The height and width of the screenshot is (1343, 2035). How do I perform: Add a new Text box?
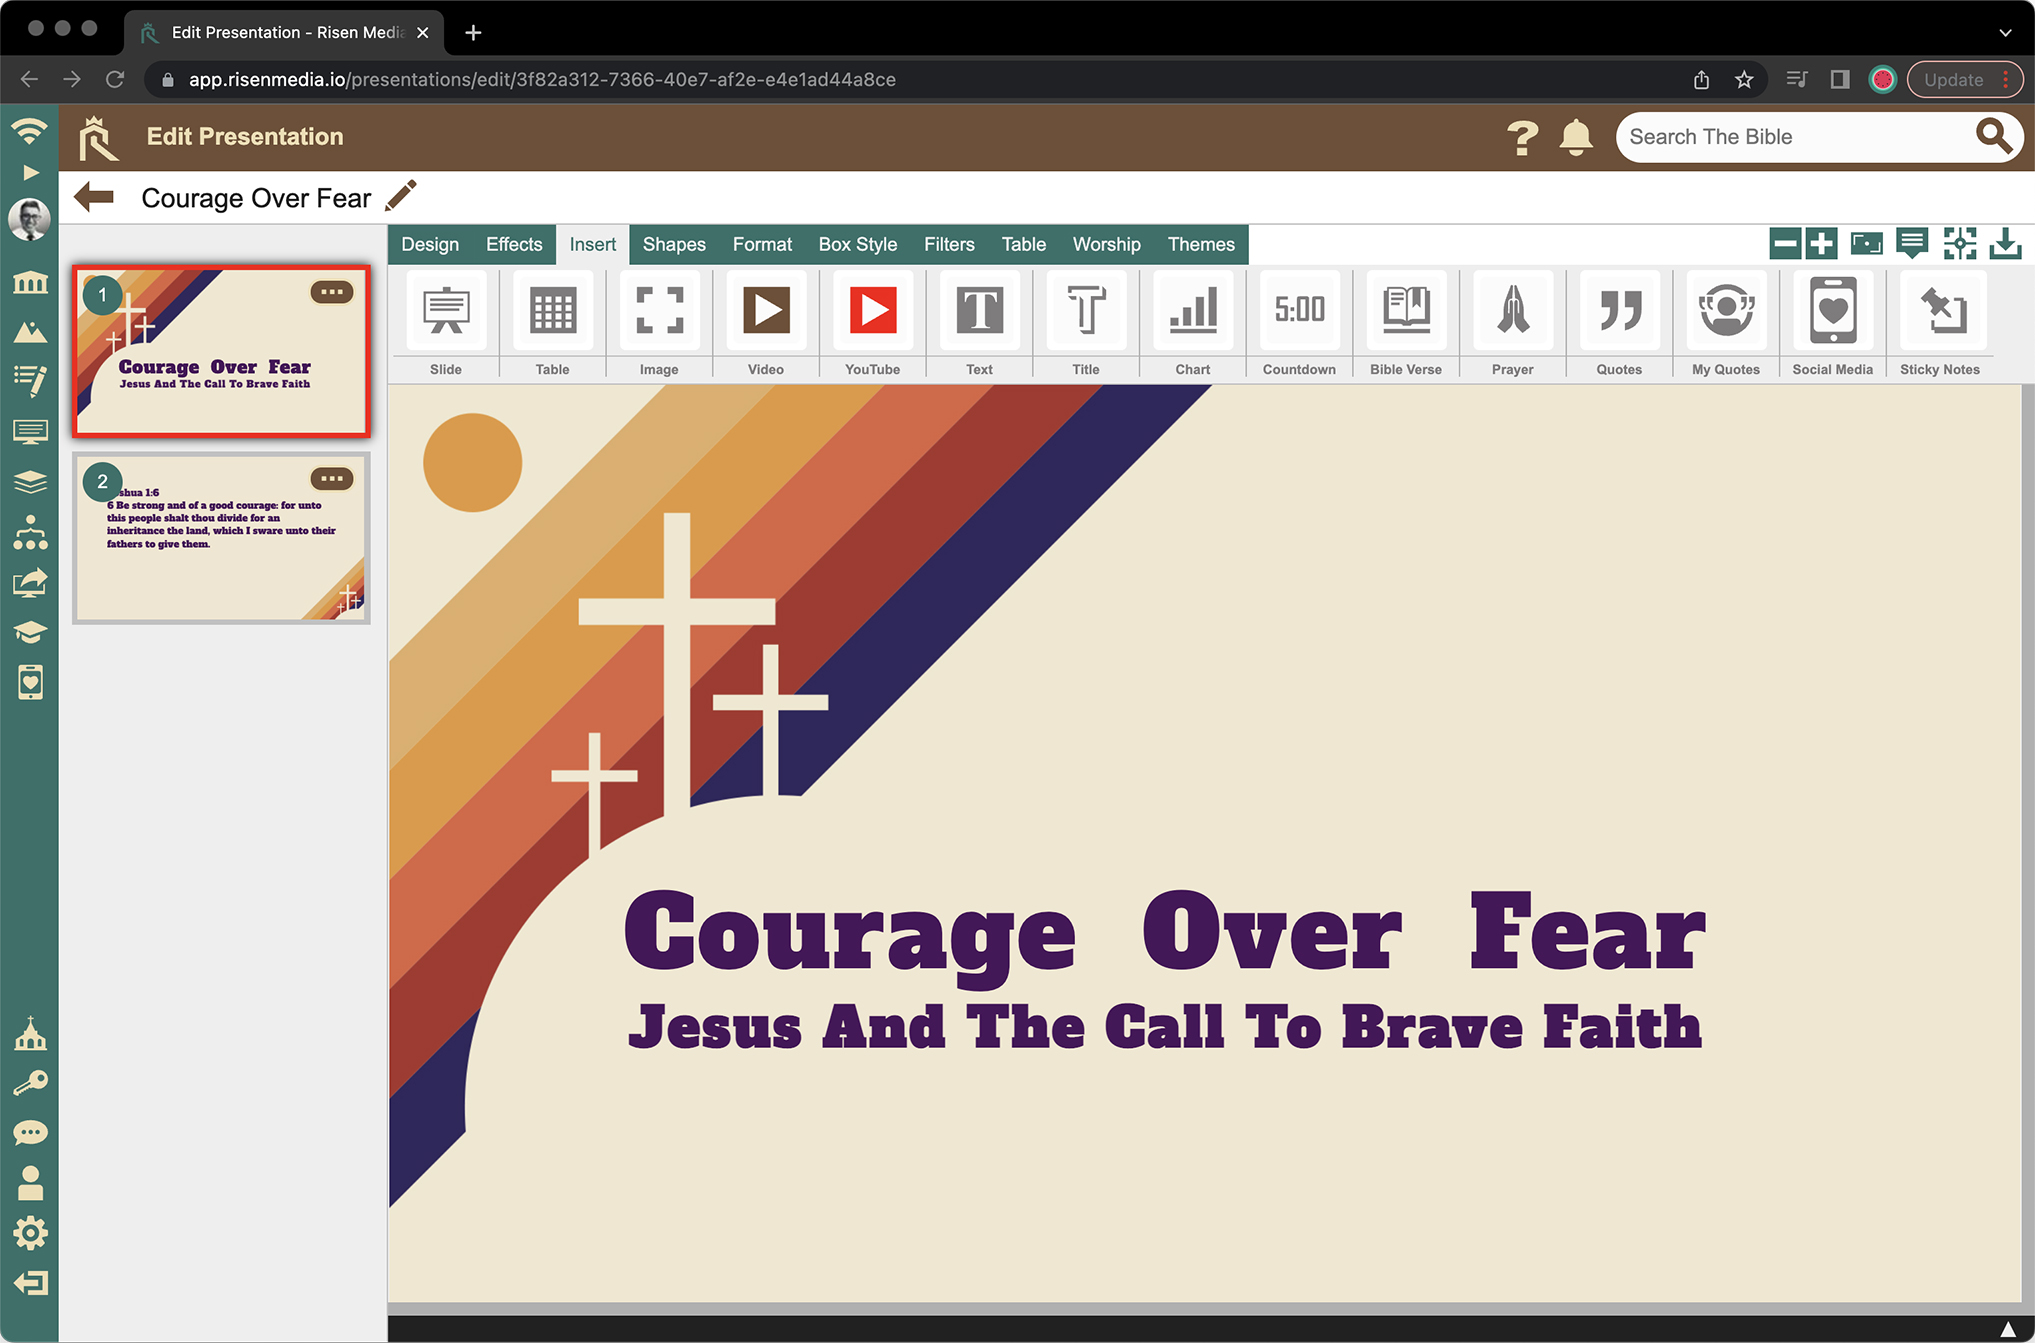pos(978,311)
